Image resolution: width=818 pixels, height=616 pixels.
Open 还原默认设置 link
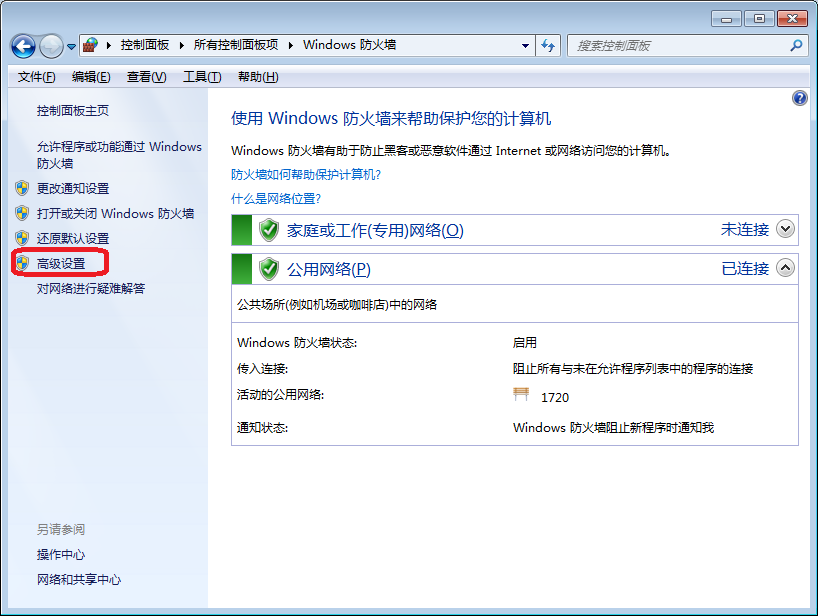[x=73, y=238]
